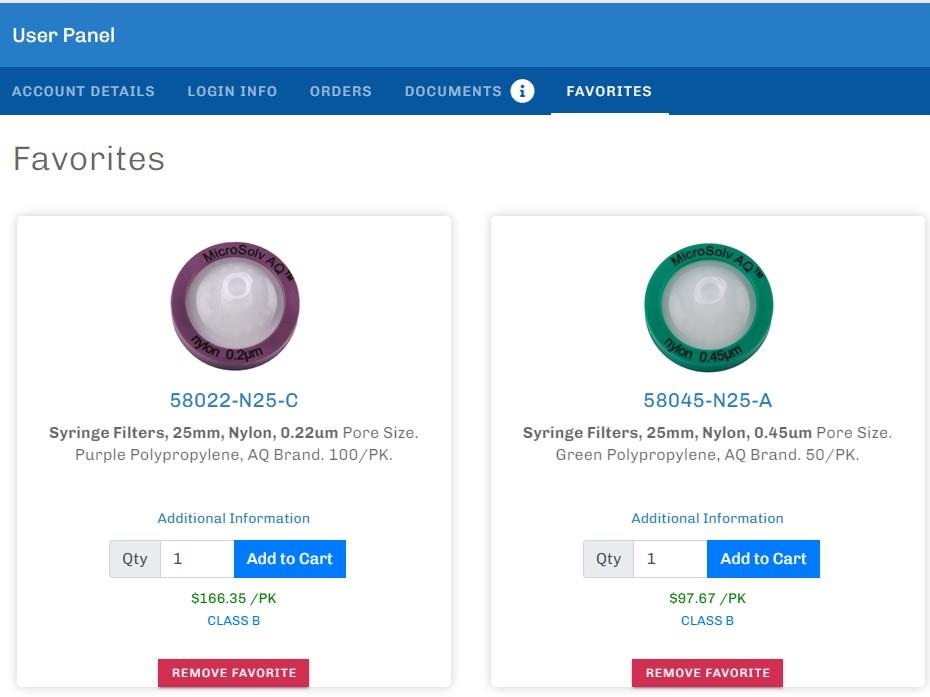Click CLASS B link under $166.35 price
Screen dimensions: 930x697
point(234,621)
